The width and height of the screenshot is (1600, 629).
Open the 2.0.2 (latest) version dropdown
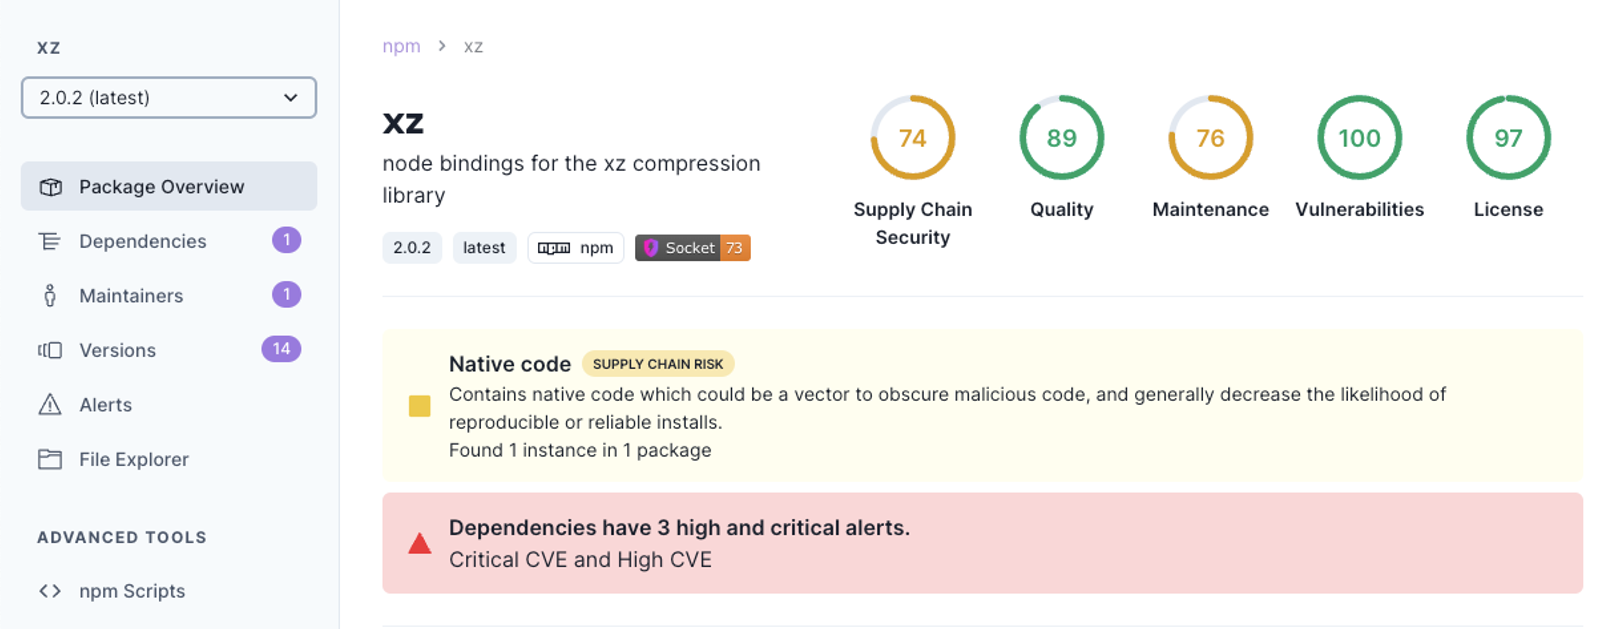(x=169, y=98)
